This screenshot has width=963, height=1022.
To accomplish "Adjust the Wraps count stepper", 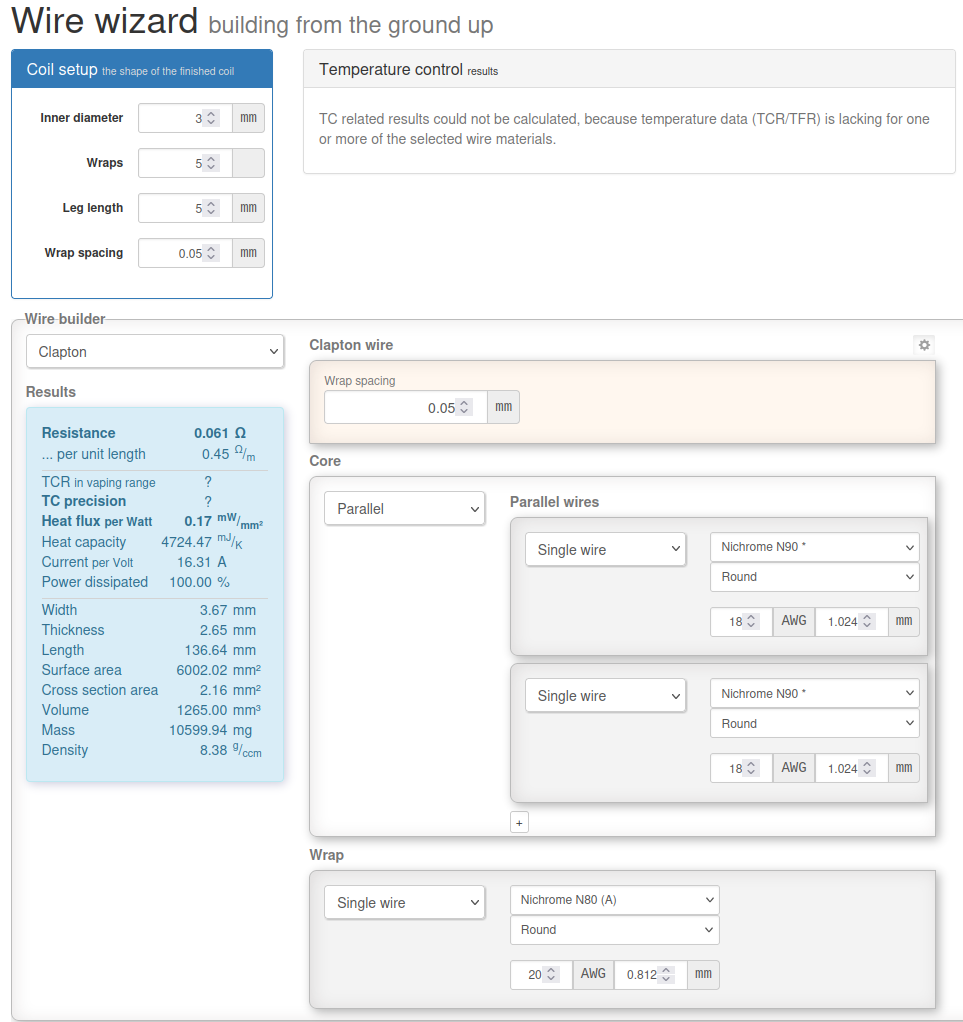I will click(210, 163).
